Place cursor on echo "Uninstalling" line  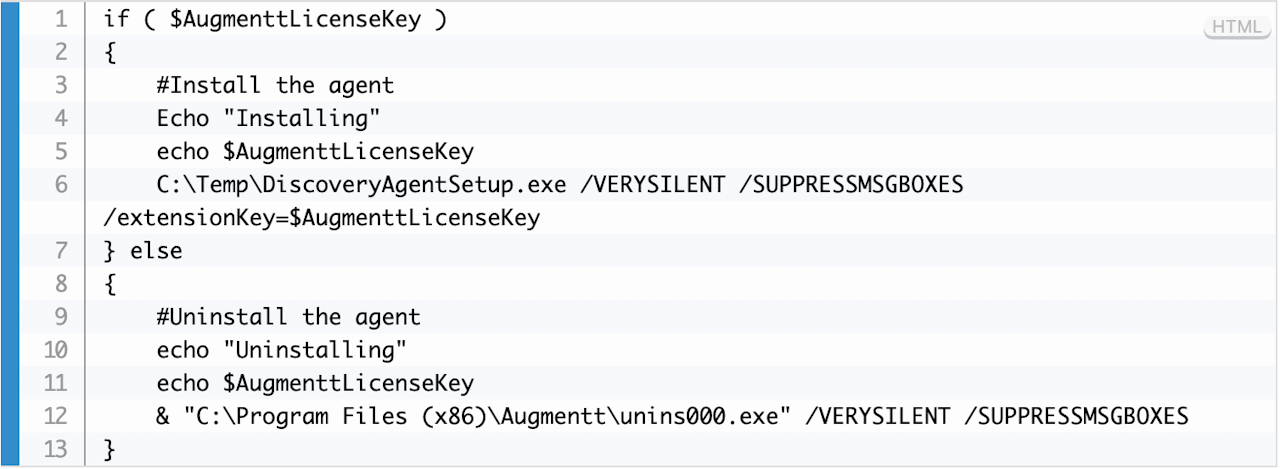click(x=281, y=350)
